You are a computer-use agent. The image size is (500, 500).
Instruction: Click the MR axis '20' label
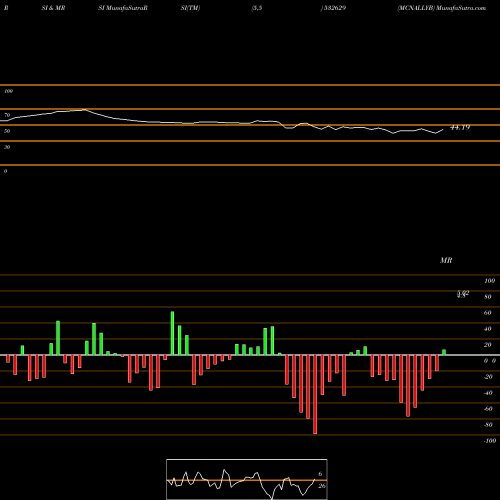488,345
